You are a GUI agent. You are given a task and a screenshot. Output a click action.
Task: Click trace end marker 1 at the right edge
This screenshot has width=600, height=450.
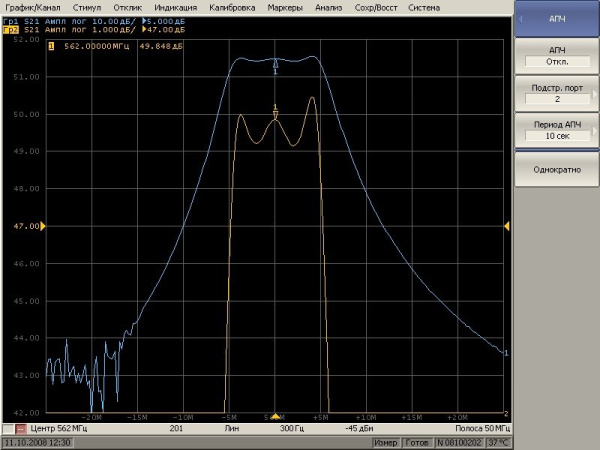[x=506, y=353]
